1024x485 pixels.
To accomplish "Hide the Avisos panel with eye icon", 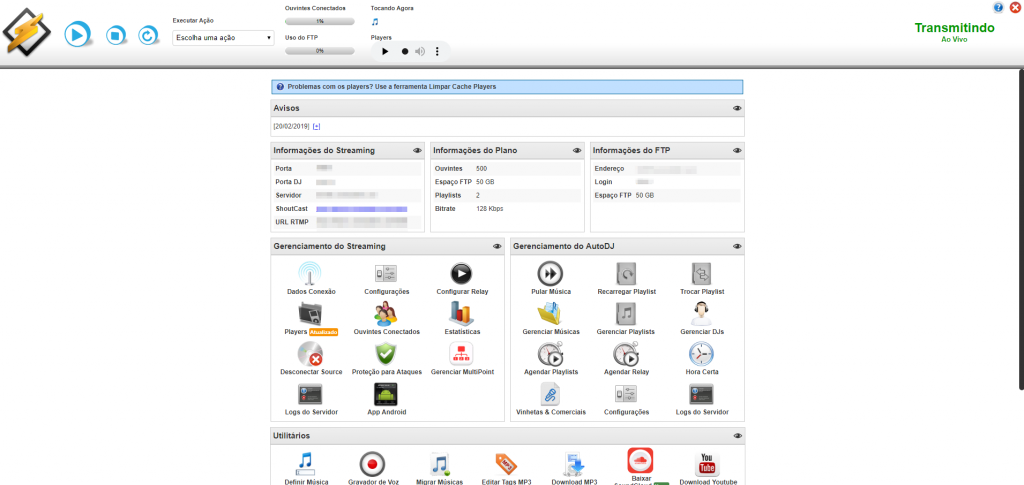I will point(737,108).
